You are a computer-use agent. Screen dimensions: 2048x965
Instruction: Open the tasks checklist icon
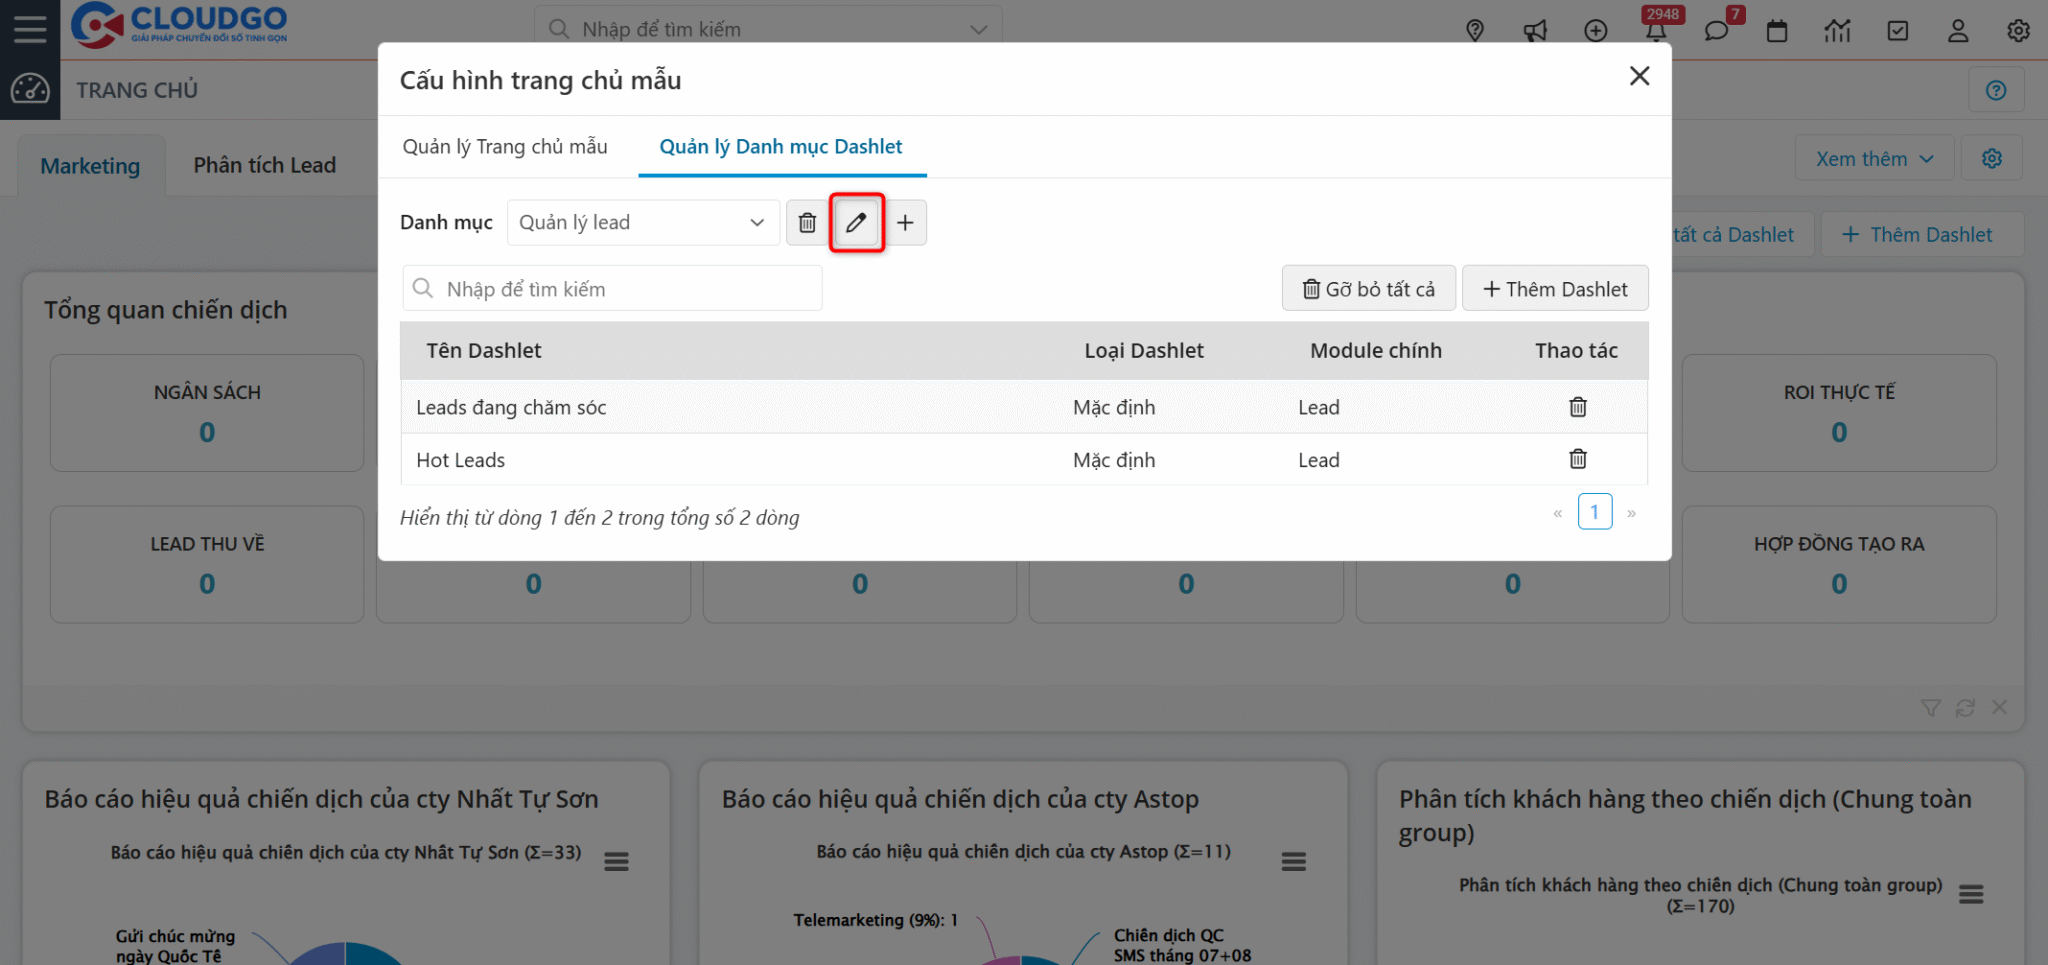point(1898,31)
